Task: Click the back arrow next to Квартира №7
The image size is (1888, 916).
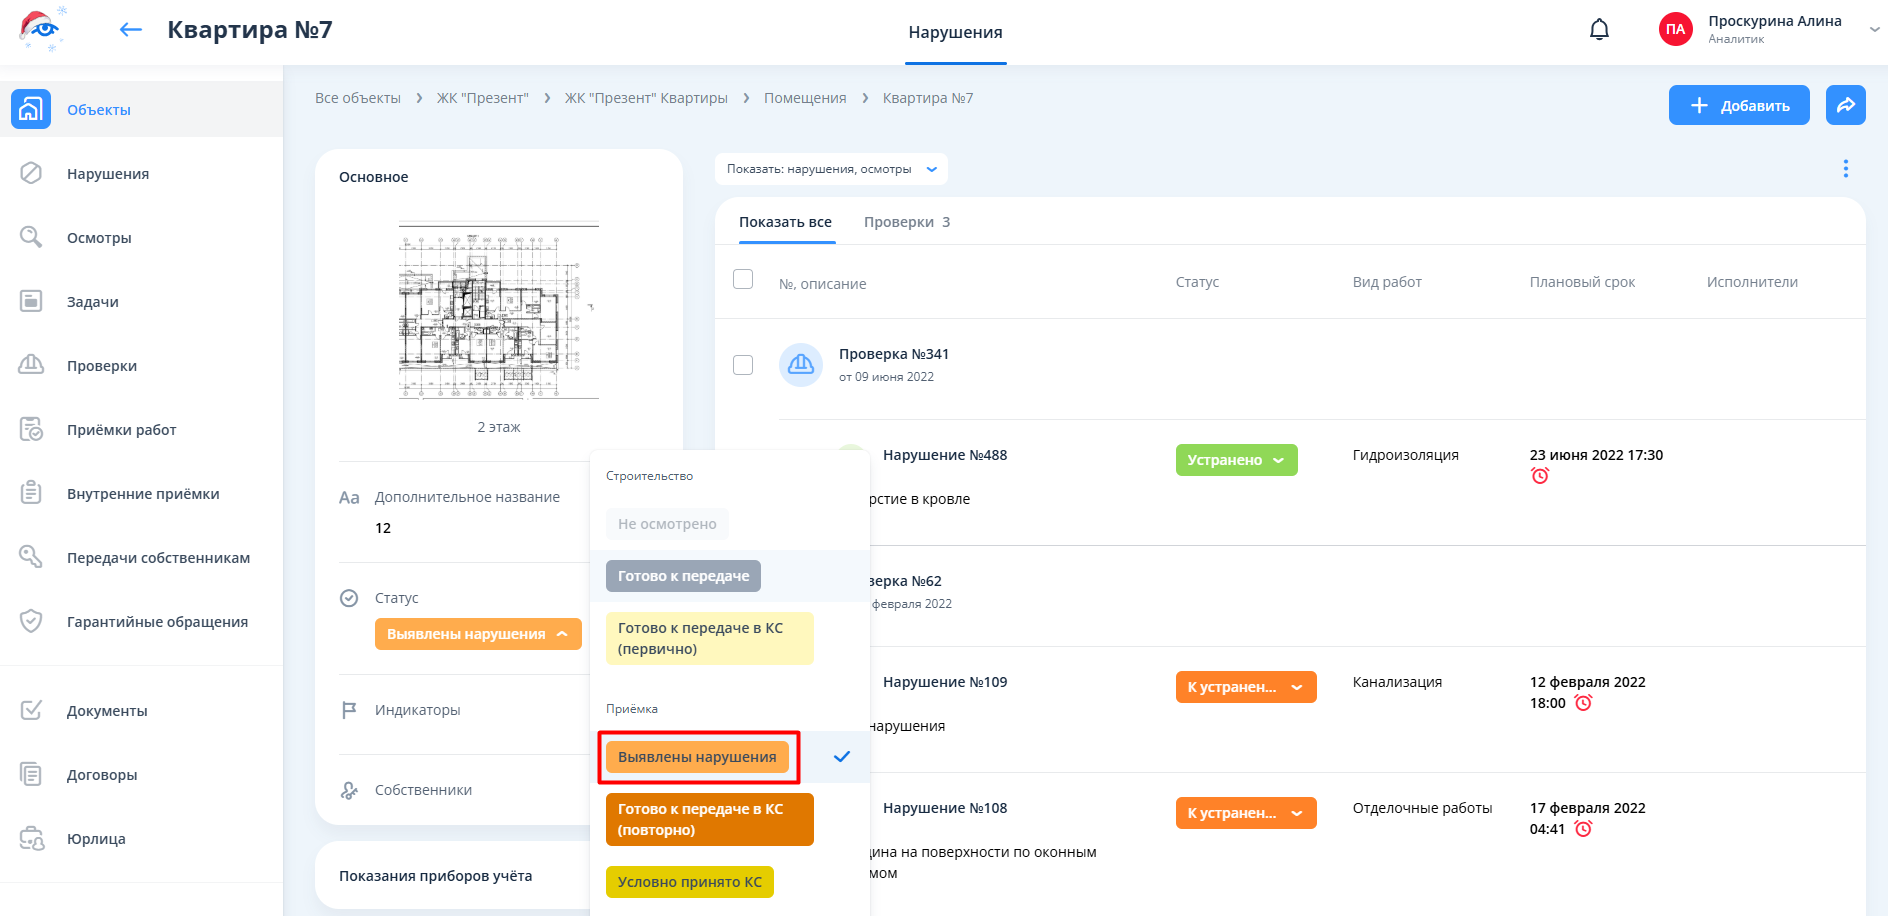Action: coord(130,30)
